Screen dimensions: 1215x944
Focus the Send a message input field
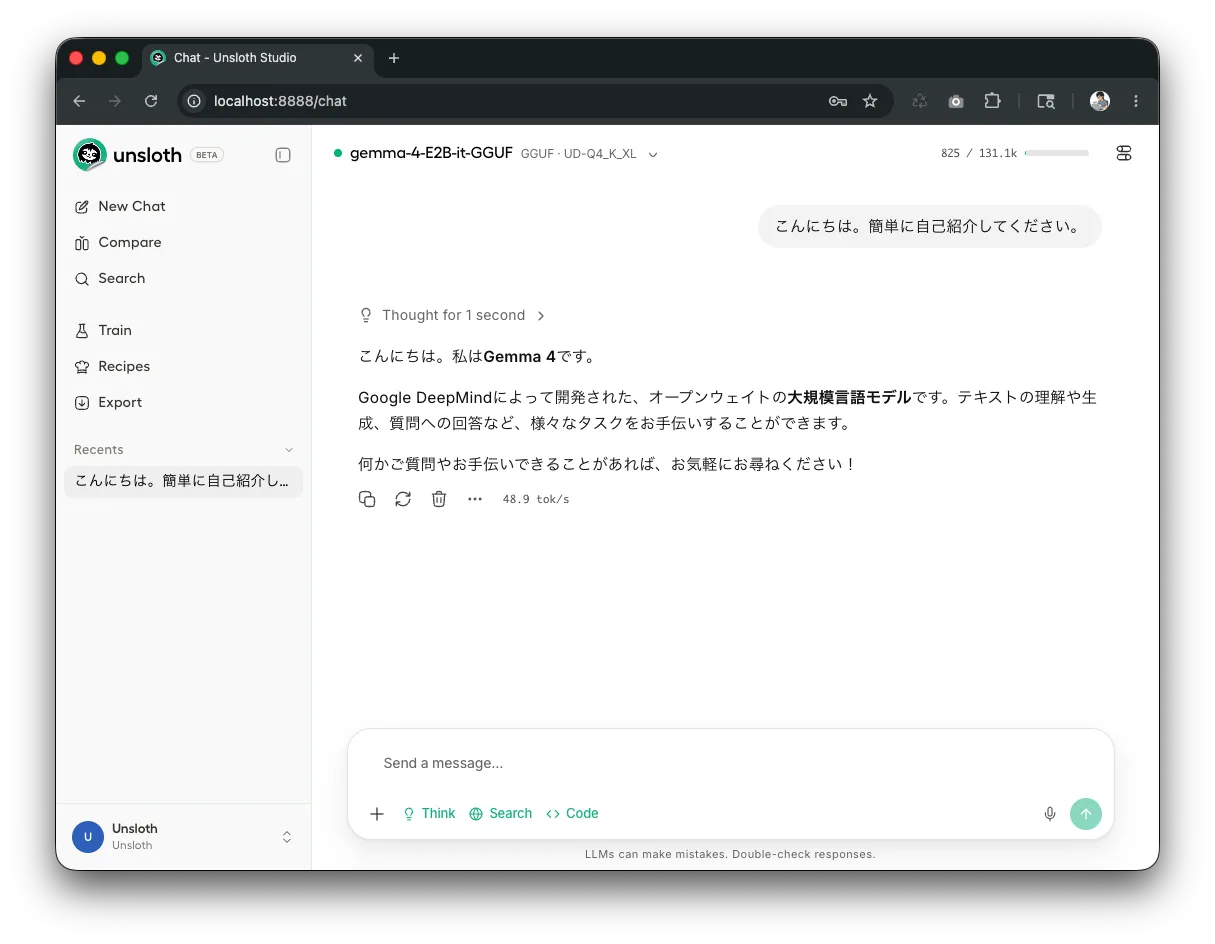click(x=730, y=763)
